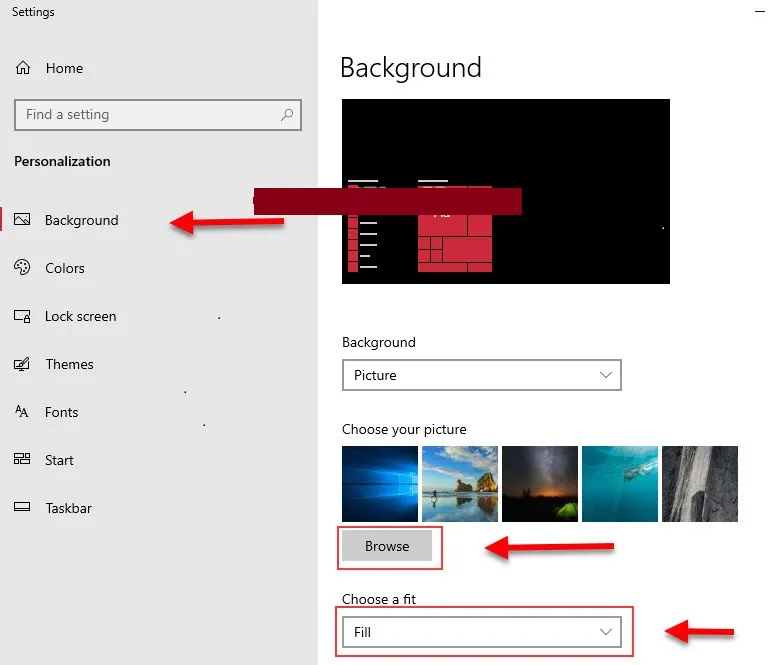Image resolution: width=773 pixels, height=665 pixels.
Task: Click the Browse button
Action: [387, 546]
